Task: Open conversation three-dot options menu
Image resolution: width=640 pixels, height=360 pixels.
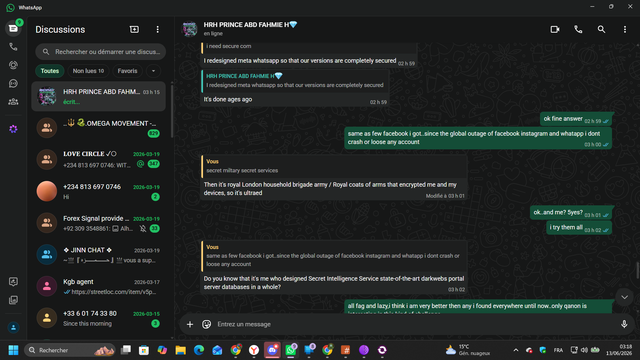Action: 624,29
